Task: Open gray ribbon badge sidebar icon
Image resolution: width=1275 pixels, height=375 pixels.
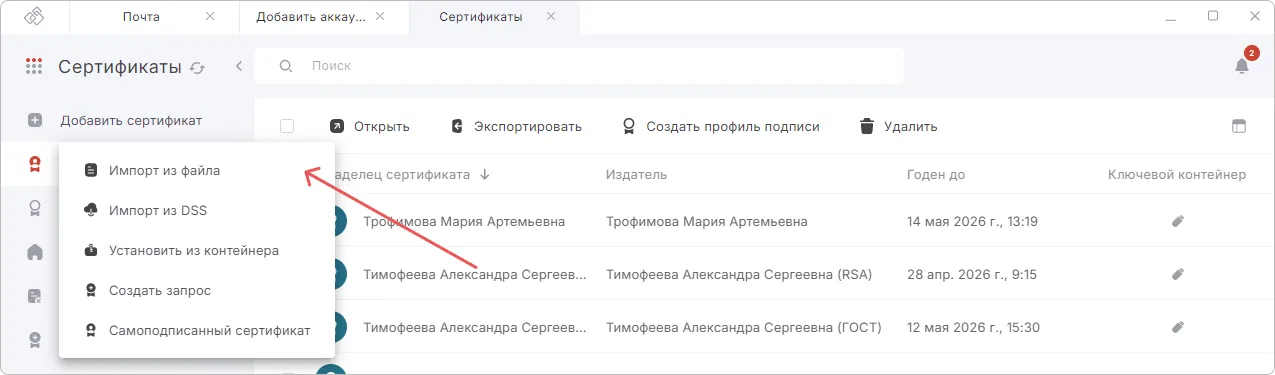Action: coord(34,208)
